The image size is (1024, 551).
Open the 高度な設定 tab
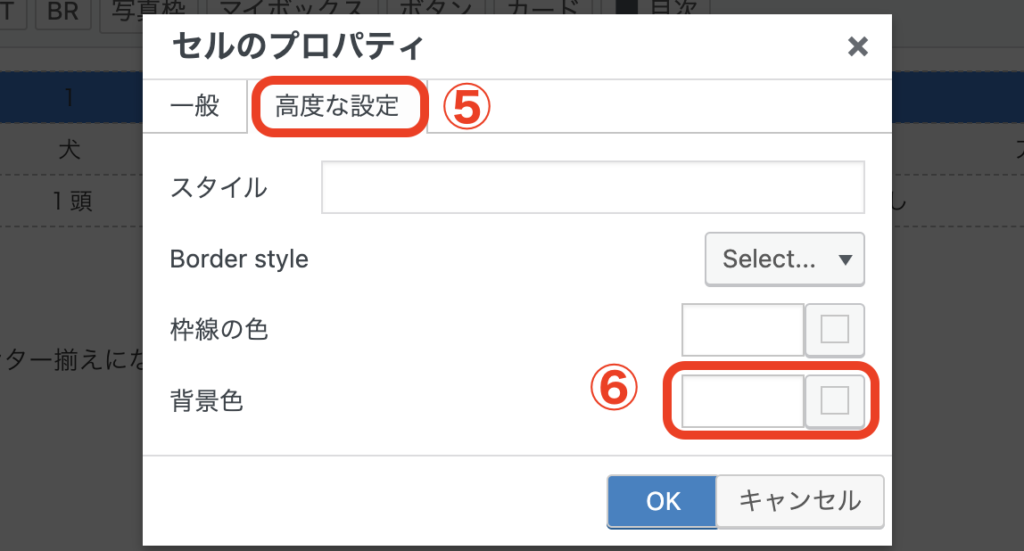[337, 106]
